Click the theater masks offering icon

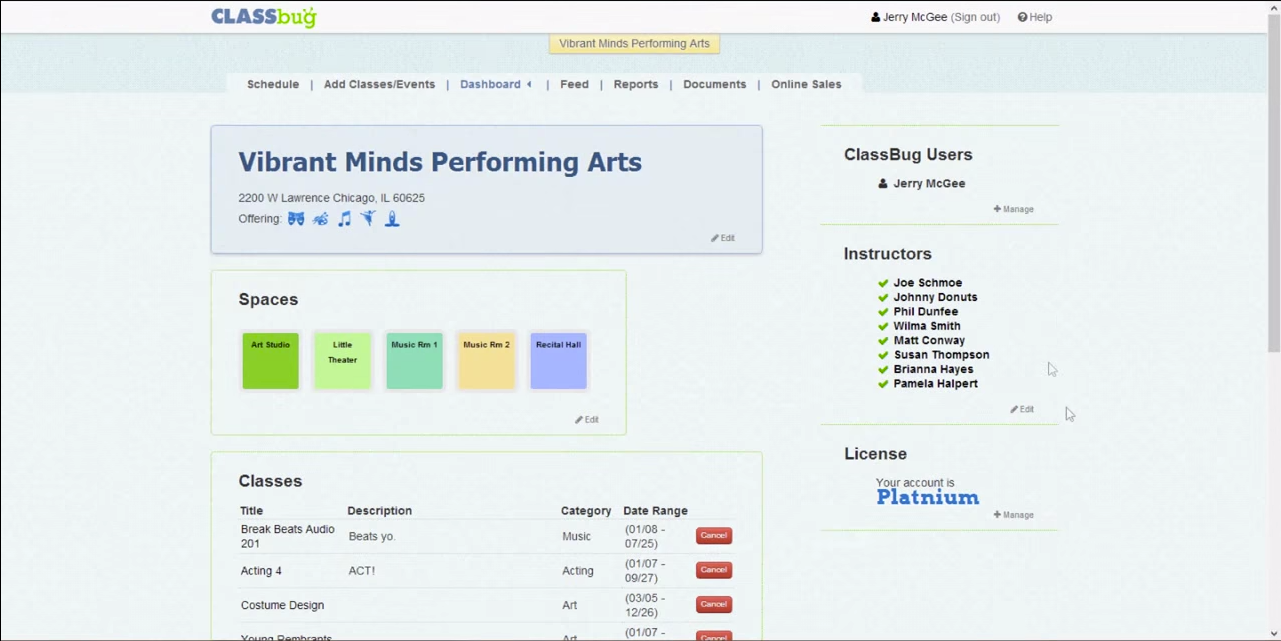coord(296,219)
